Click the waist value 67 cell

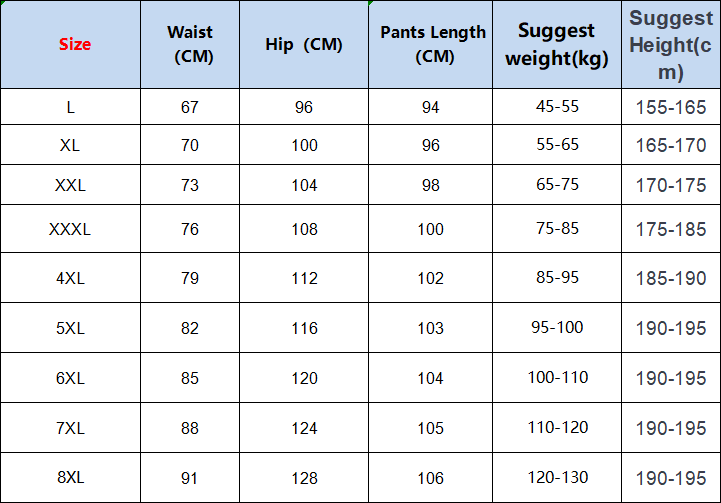(190, 107)
